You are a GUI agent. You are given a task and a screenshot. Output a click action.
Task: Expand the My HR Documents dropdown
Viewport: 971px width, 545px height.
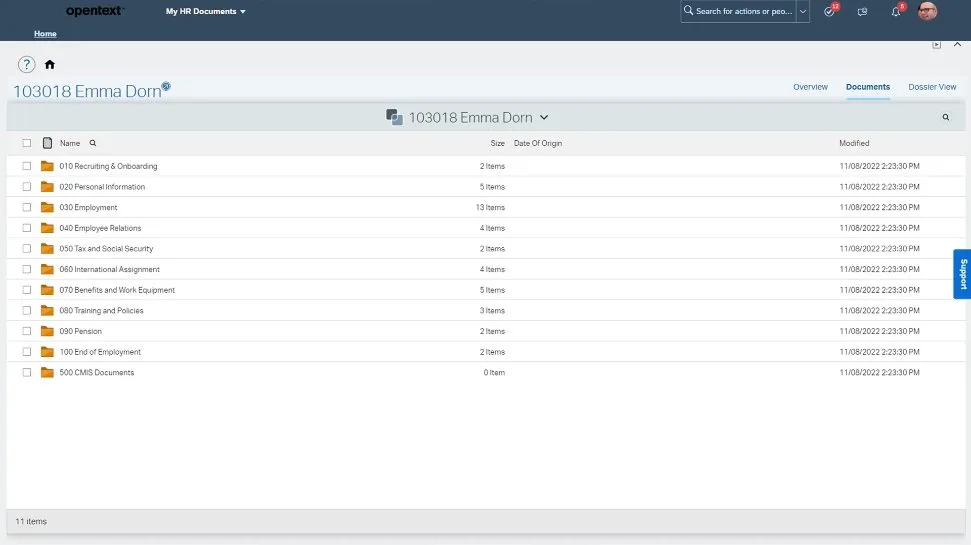206,11
